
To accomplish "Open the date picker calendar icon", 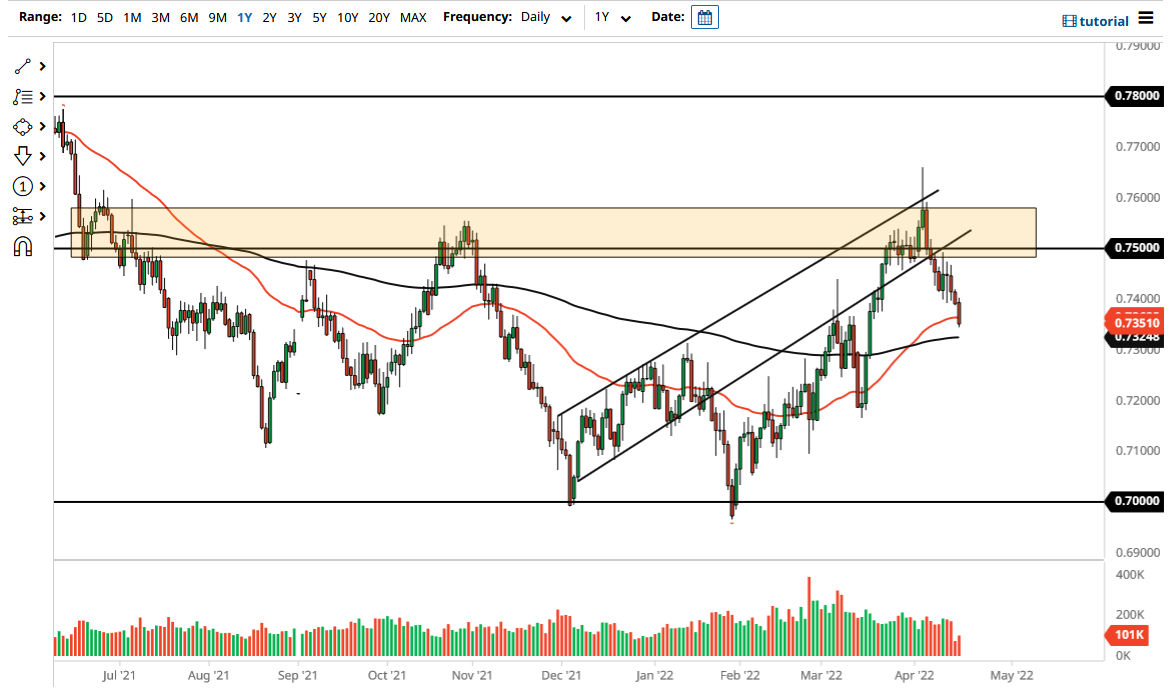I will pos(705,17).
